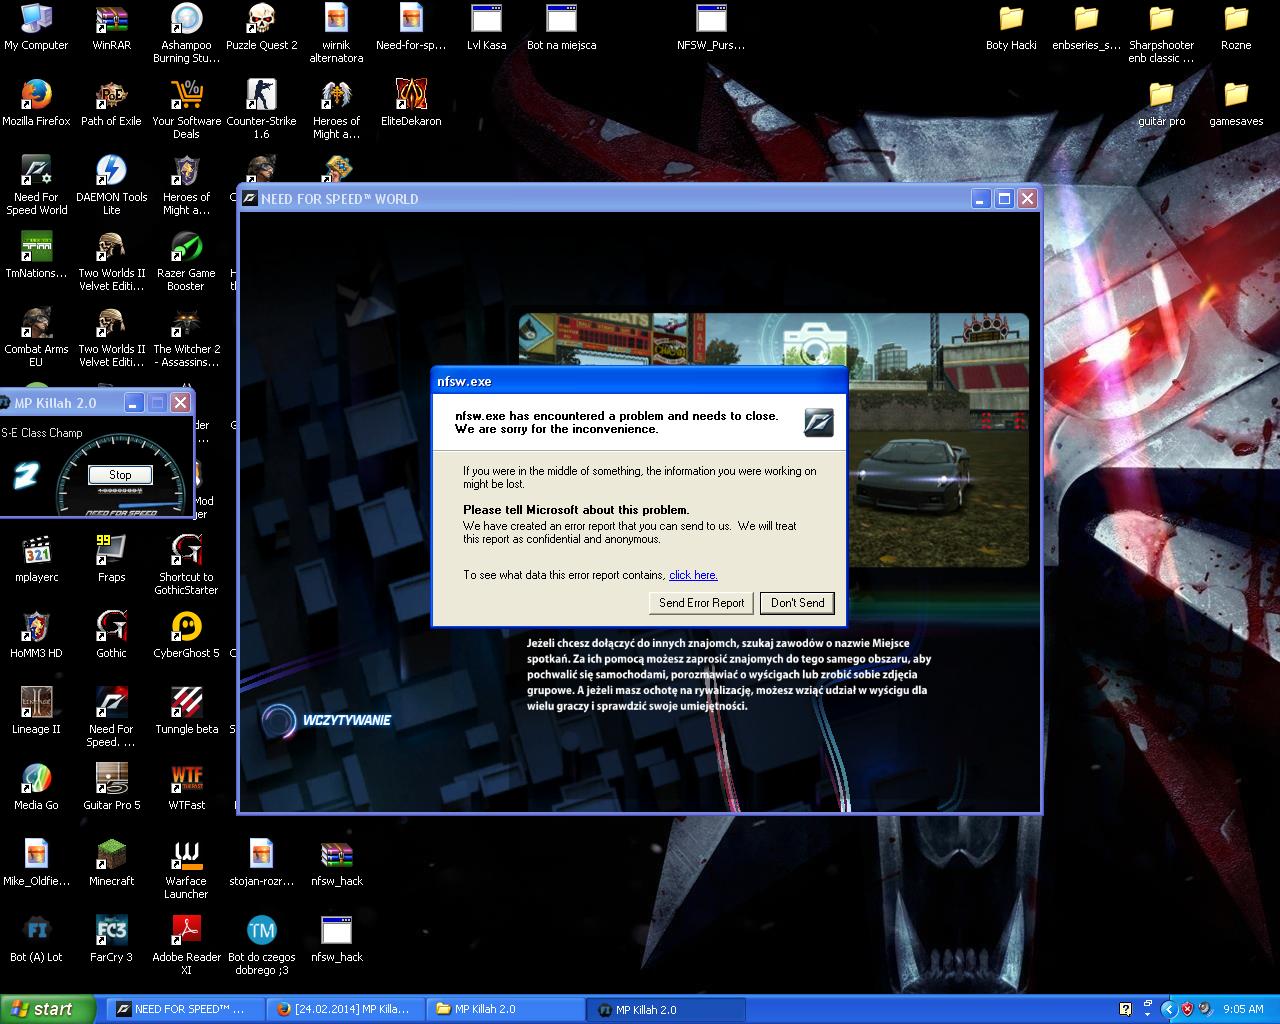This screenshot has width=1280, height=1024.
Task: Launch the CyberGhost 5 shortcut
Action: (x=186, y=635)
